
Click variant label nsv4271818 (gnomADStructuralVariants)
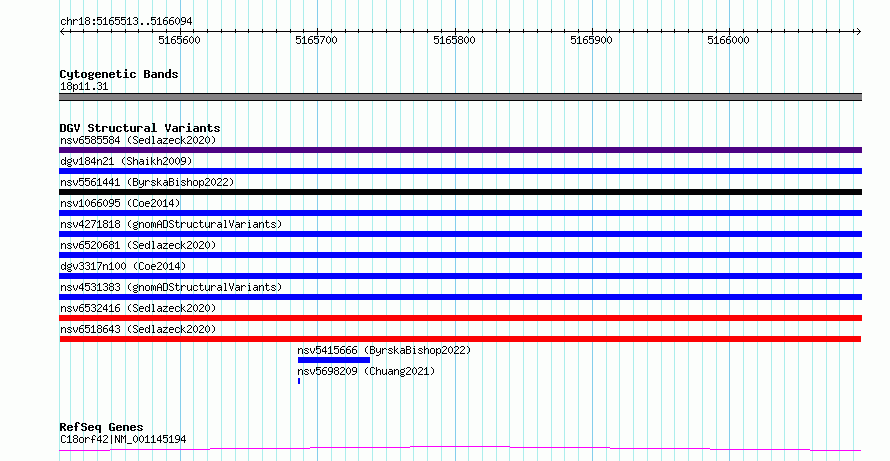[x=171, y=224]
